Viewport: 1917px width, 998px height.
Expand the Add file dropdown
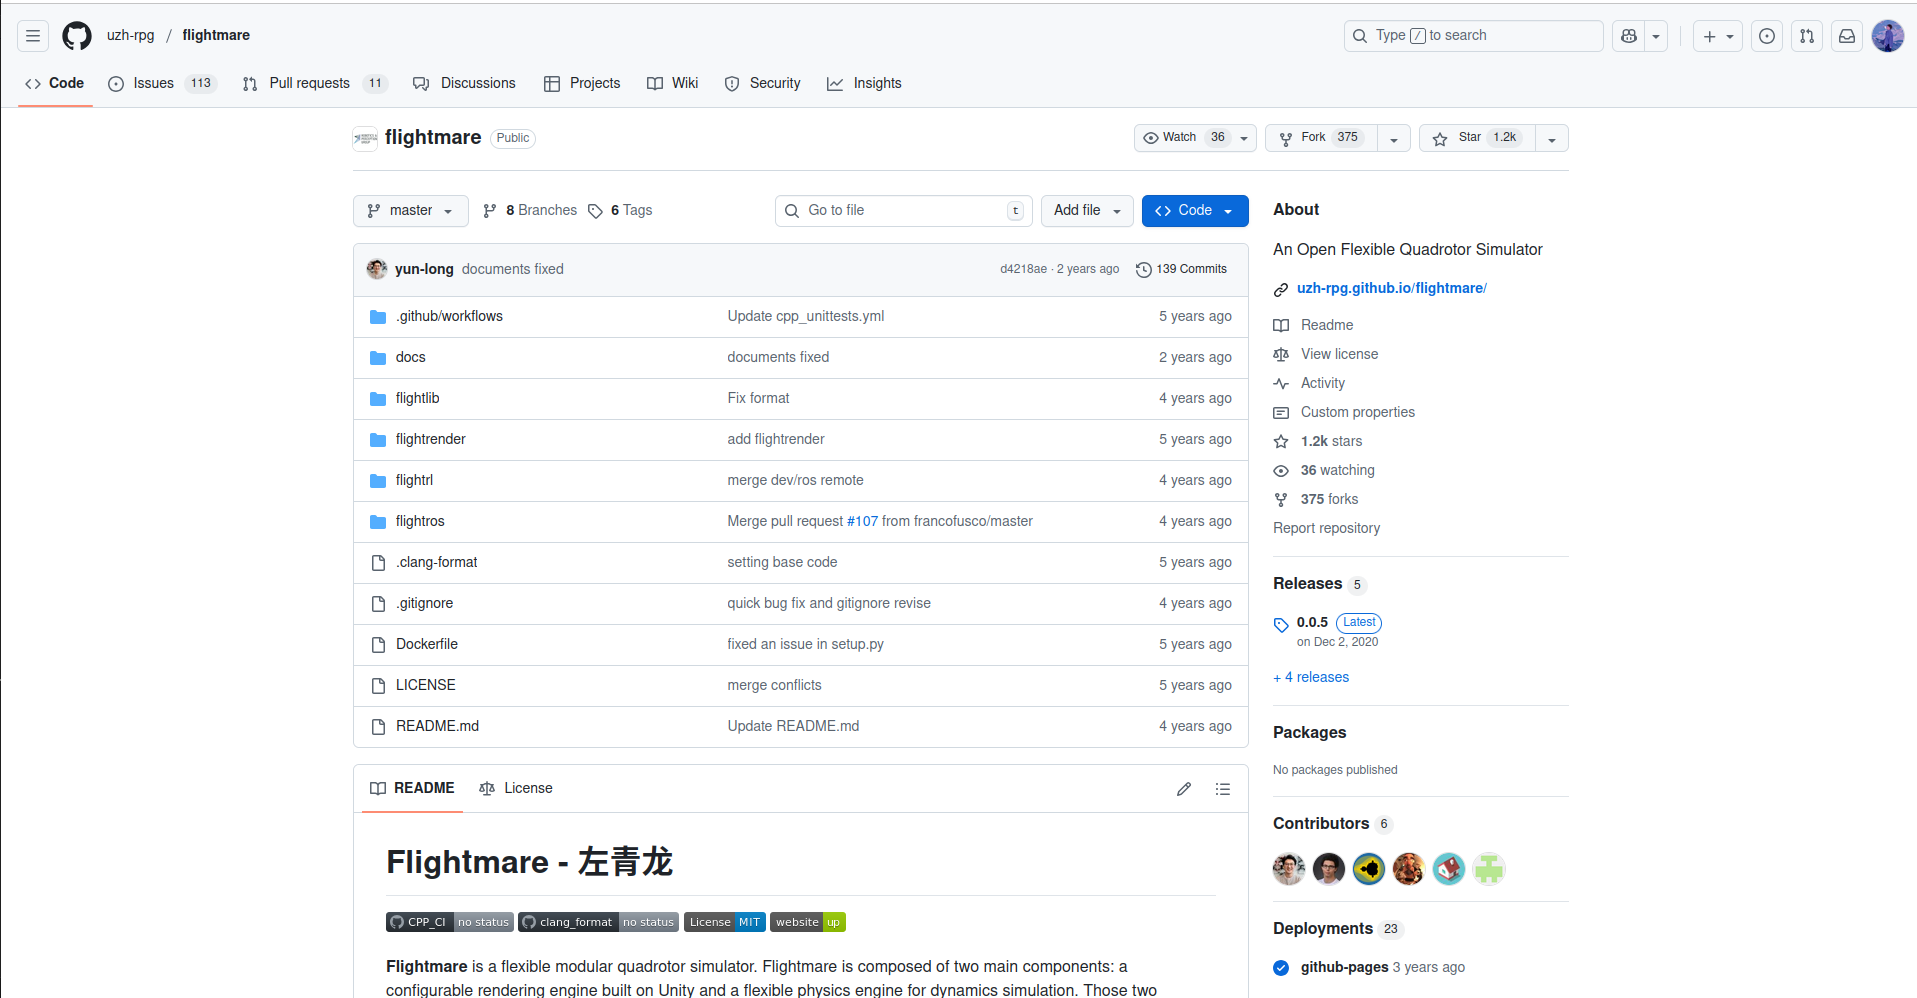point(1088,211)
